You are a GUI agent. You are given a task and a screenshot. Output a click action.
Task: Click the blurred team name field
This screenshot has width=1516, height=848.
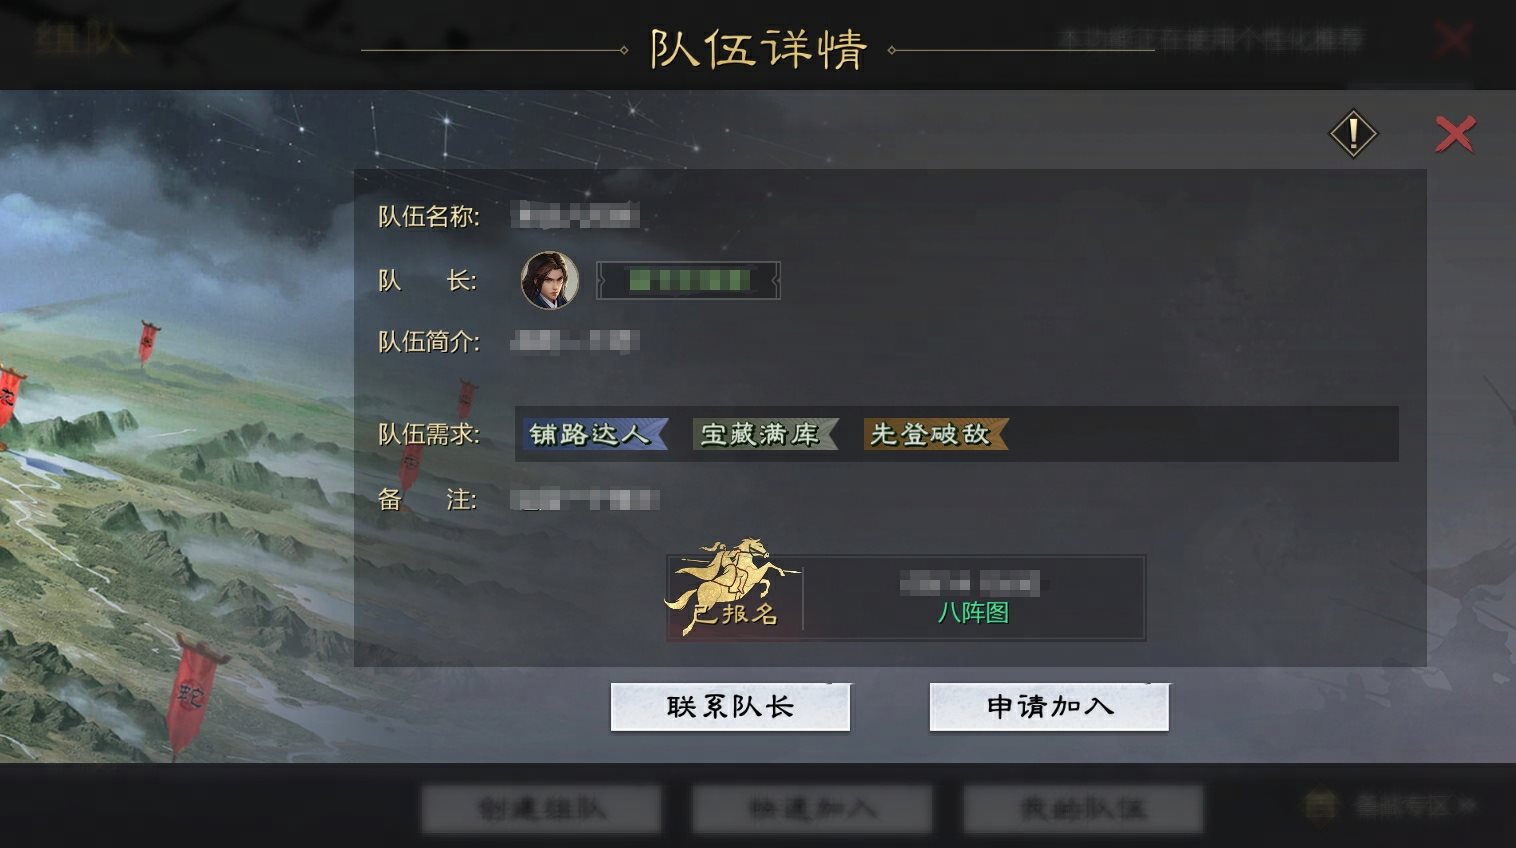575,215
